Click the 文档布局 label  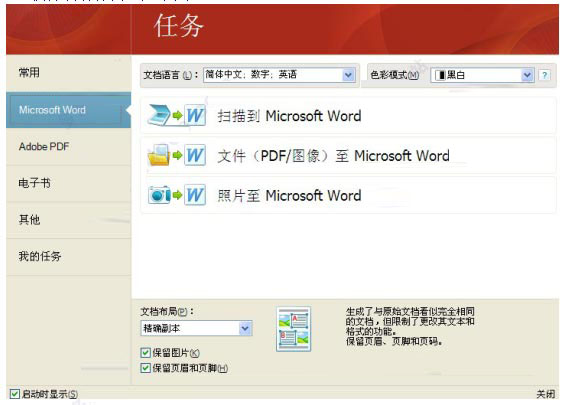[167, 311]
